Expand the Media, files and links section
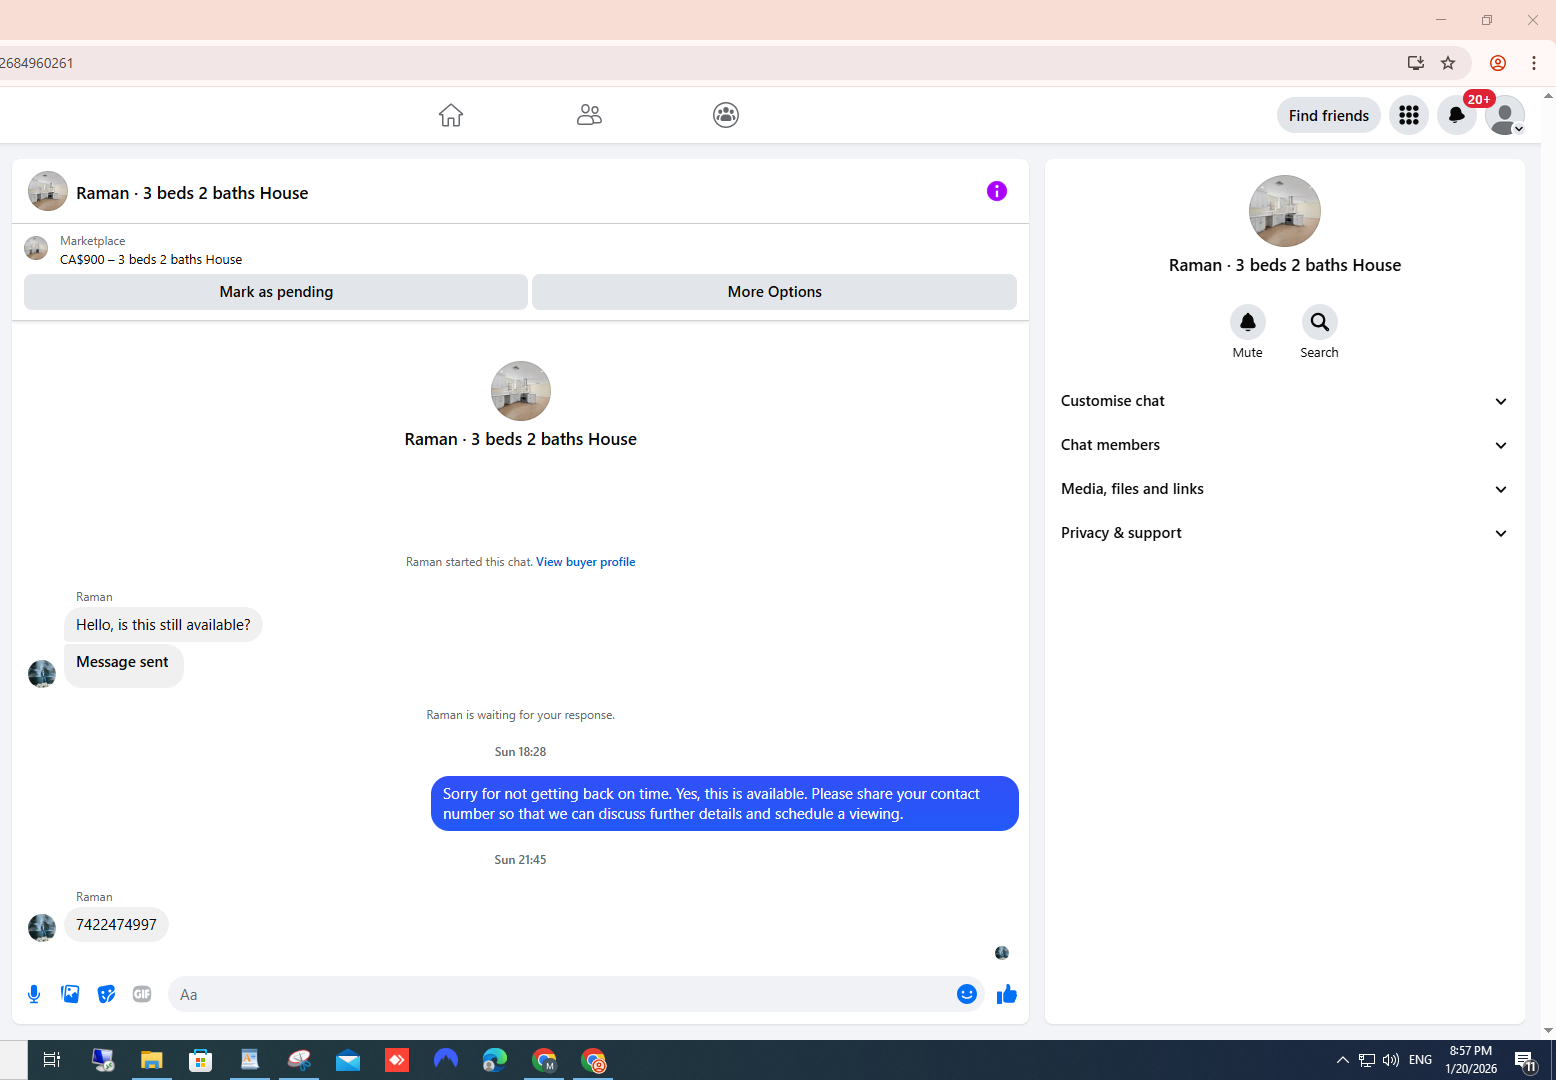Image resolution: width=1556 pixels, height=1080 pixels. 1284,489
